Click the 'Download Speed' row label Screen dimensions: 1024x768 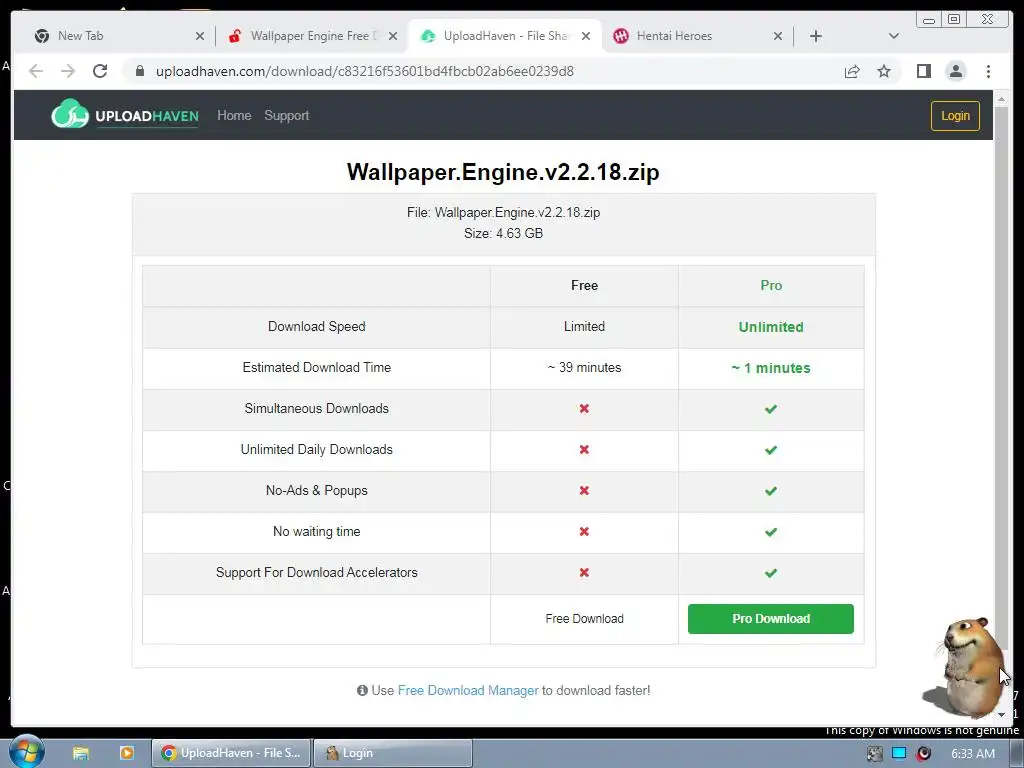click(317, 326)
